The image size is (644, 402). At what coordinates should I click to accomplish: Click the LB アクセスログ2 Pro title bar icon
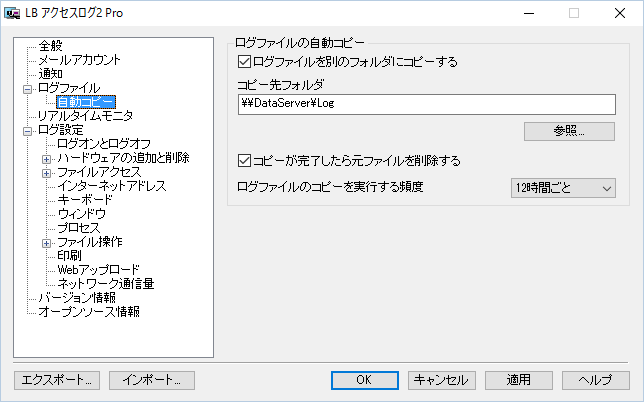(x=13, y=13)
